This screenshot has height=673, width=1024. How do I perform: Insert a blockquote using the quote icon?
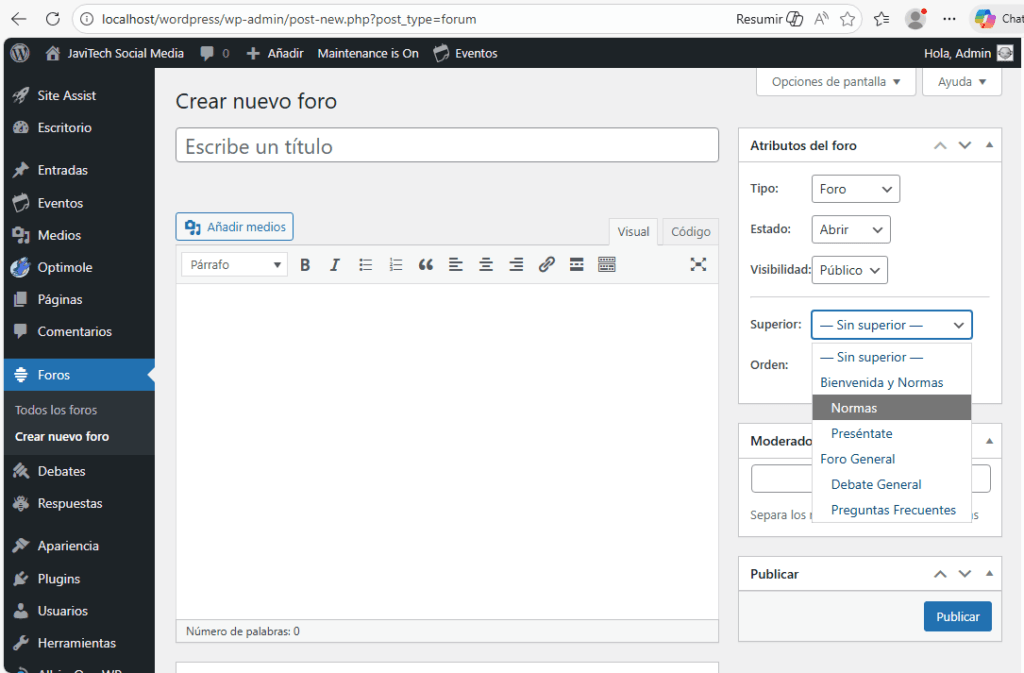pos(426,265)
